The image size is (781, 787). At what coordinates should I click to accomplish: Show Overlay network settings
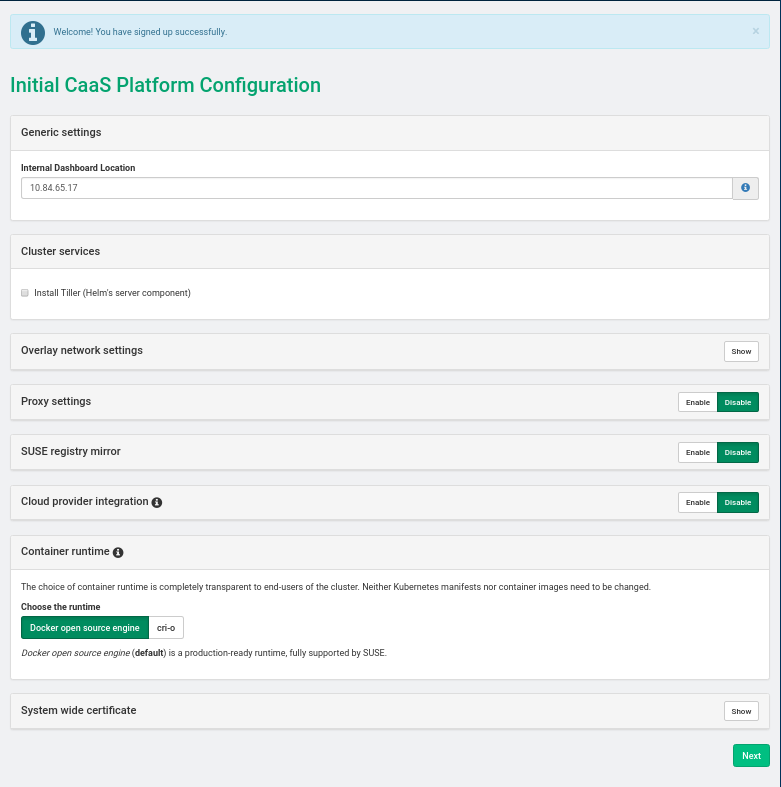click(x=741, y=351)
